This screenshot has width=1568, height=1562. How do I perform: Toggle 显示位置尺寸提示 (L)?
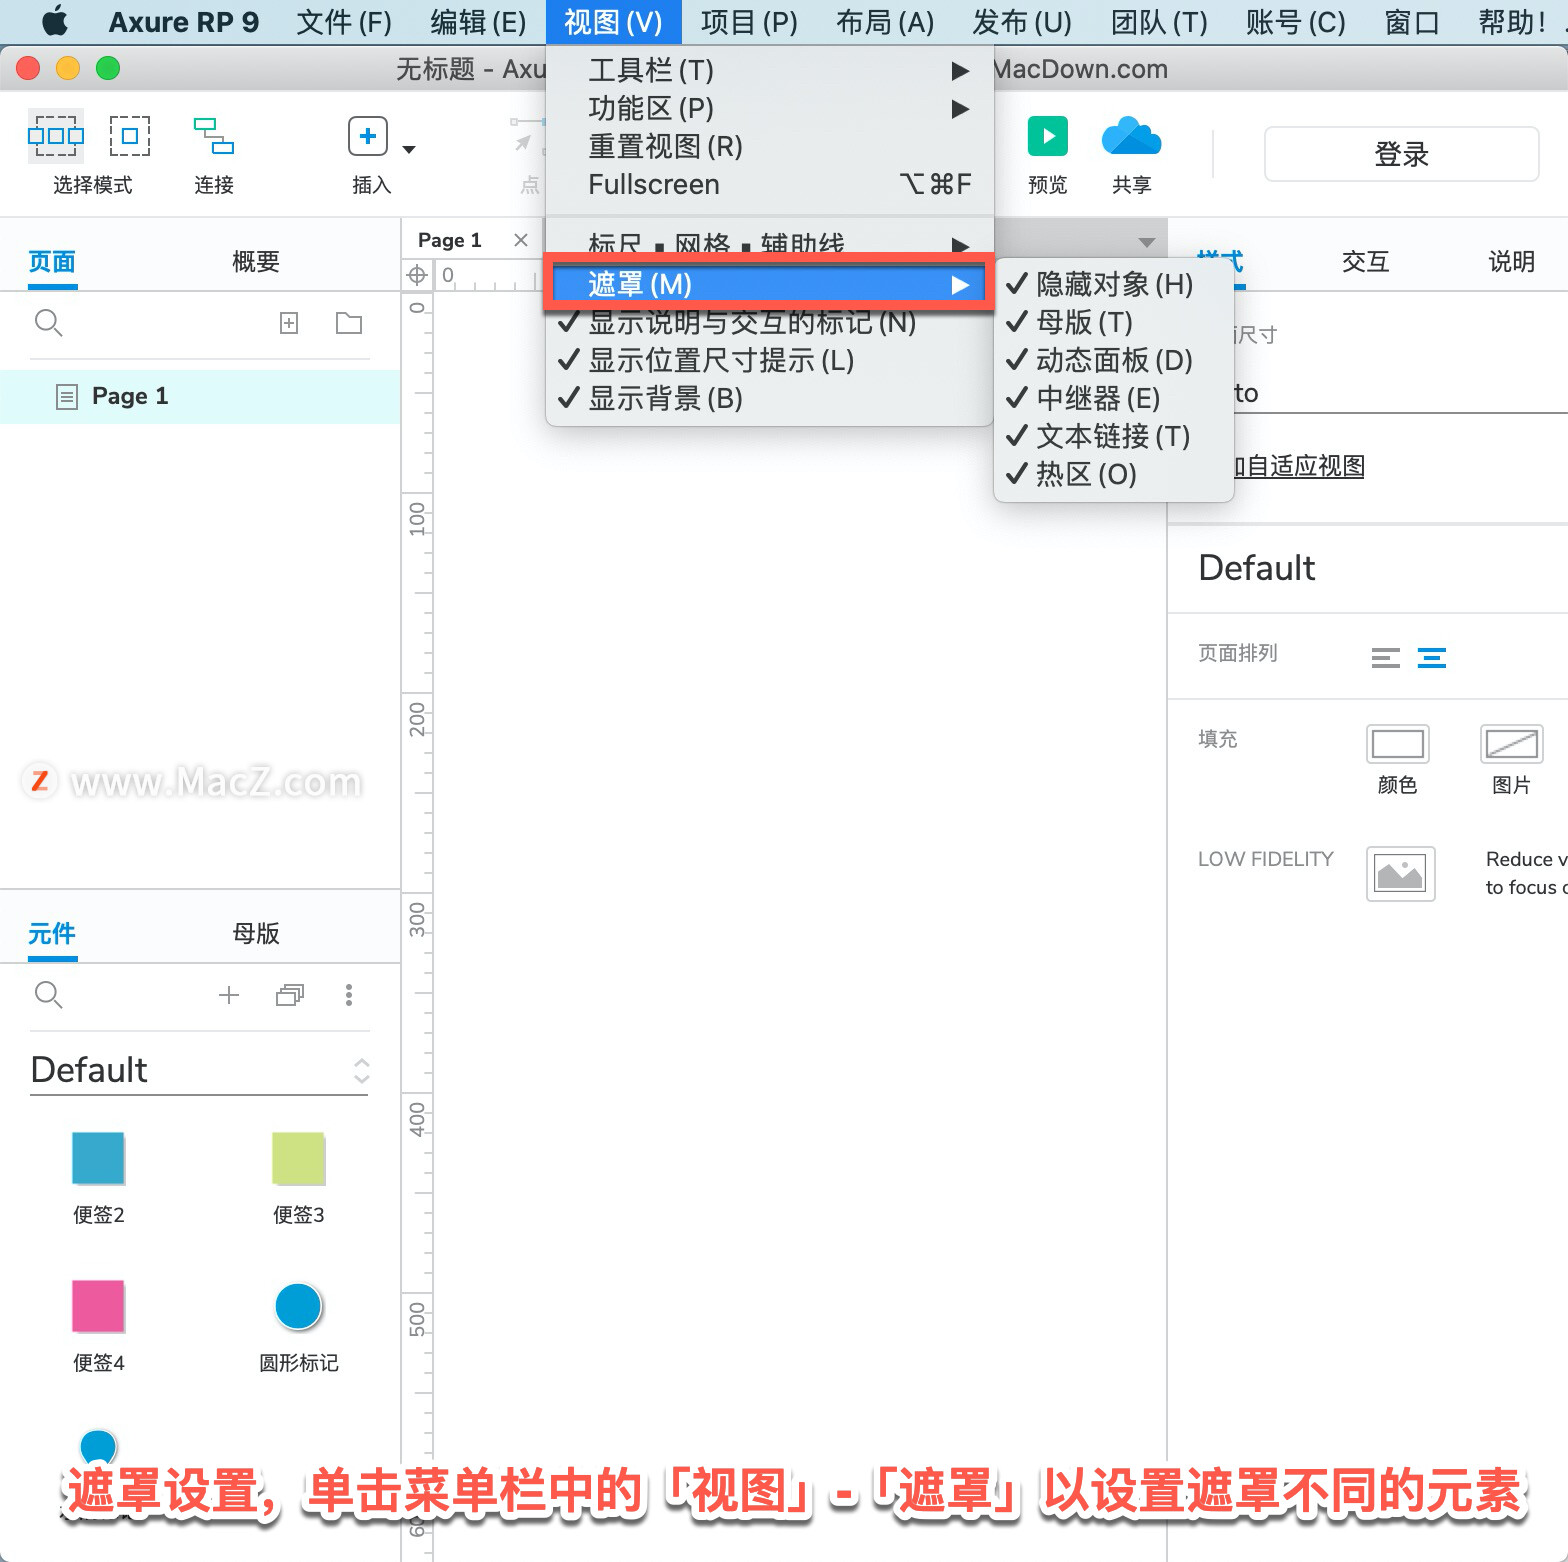pyautogui.click(x=769, y=360)
